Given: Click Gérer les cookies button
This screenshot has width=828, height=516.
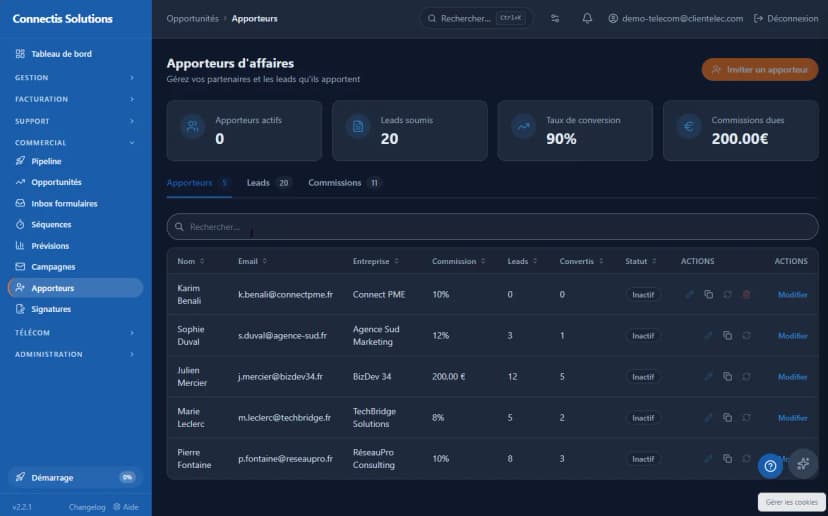Looking at the screenshot, I should pyautogui.click(x=792, y=502).
